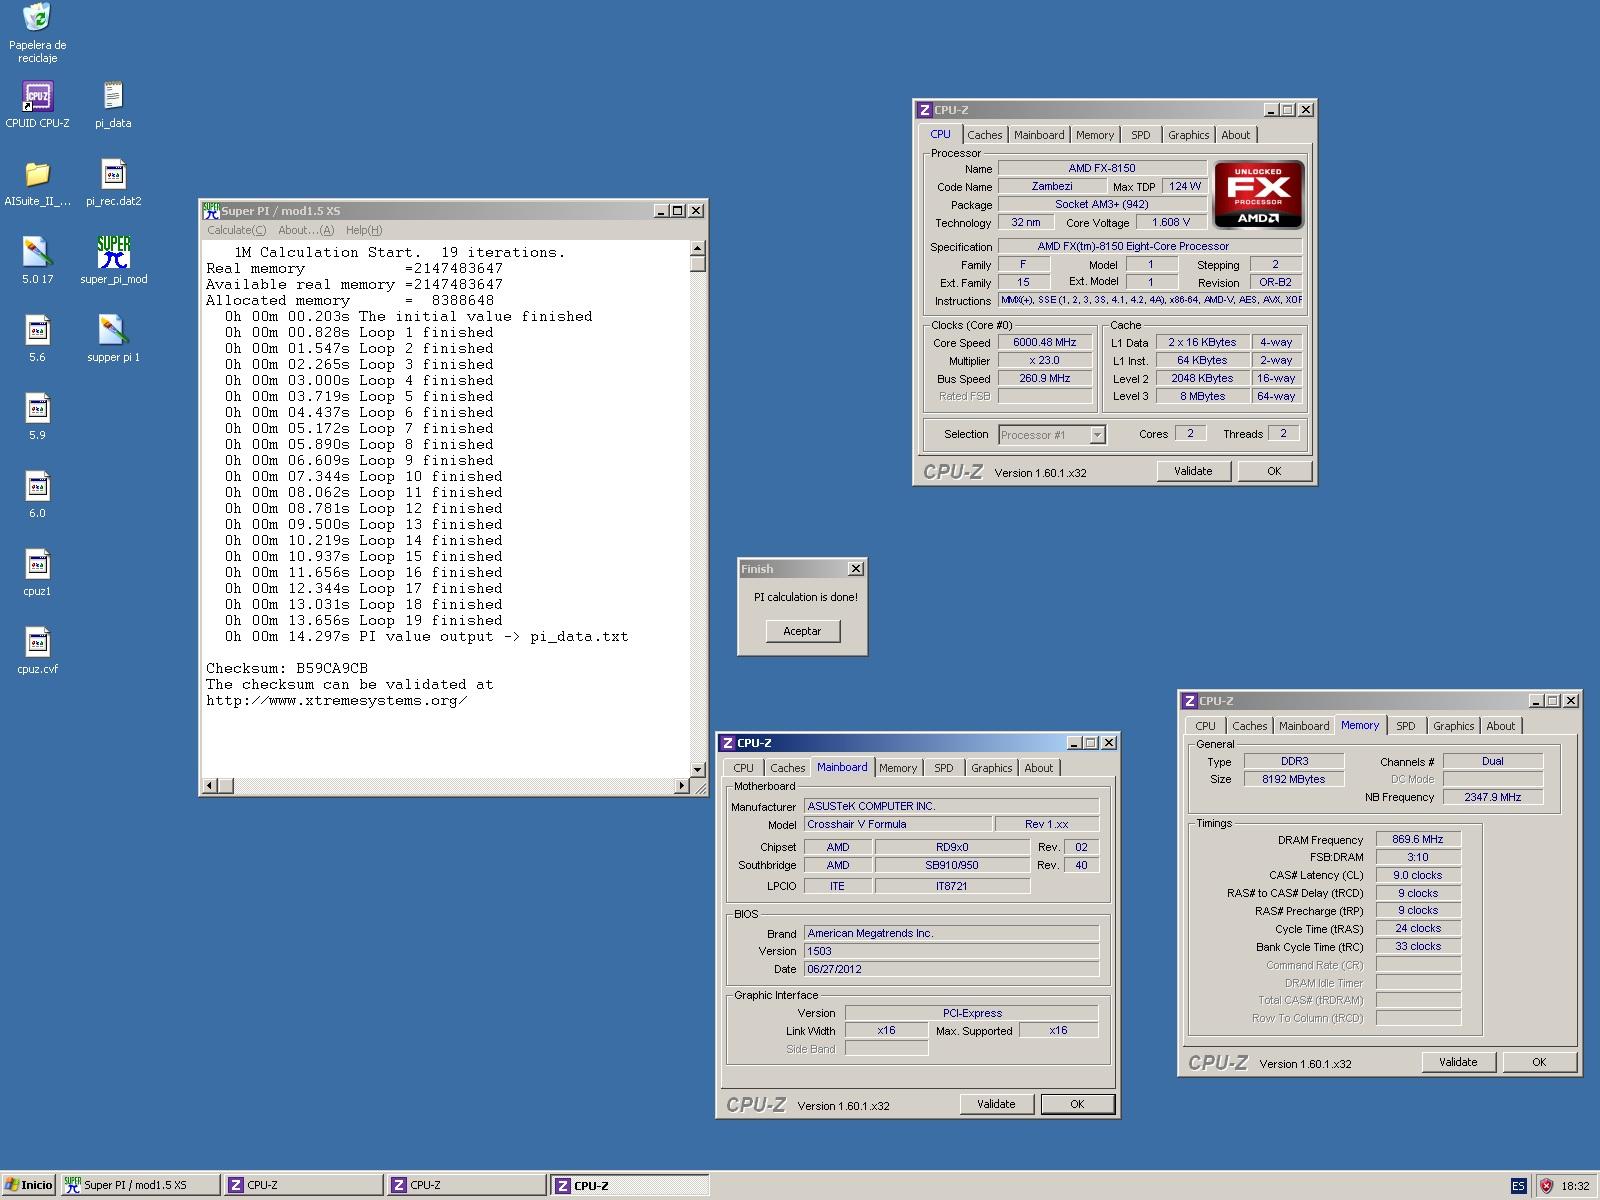
Task: Open Calculate menu in Super PI
Action: (x=236, y=230)
